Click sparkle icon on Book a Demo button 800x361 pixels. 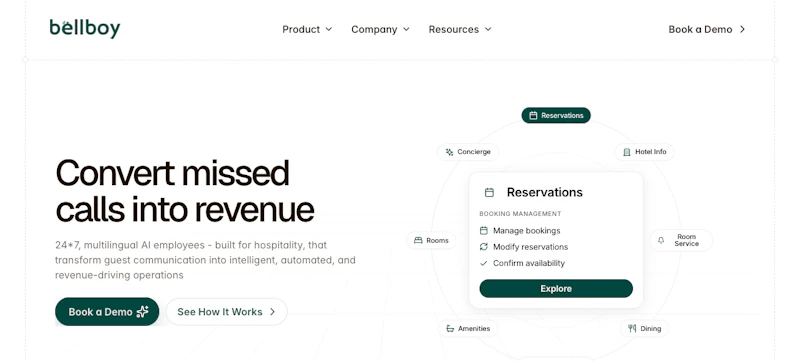[x=142, y=312]
